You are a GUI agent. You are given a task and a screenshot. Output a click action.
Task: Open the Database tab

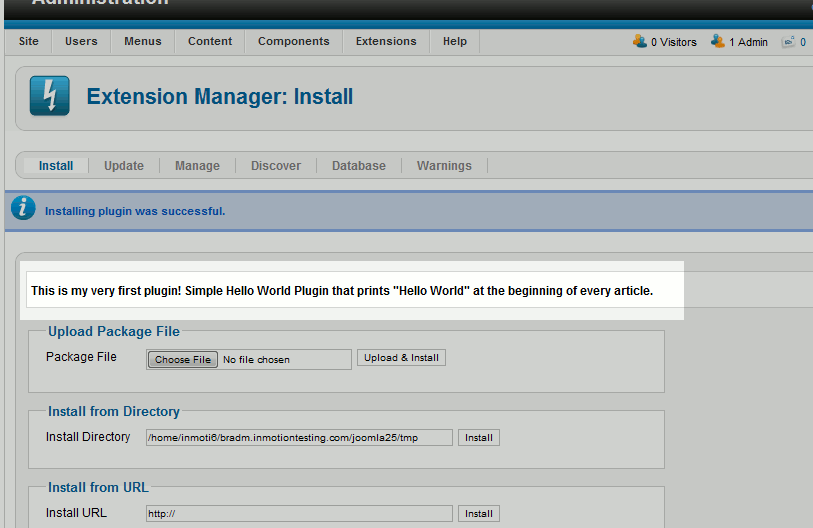(359, 166)
